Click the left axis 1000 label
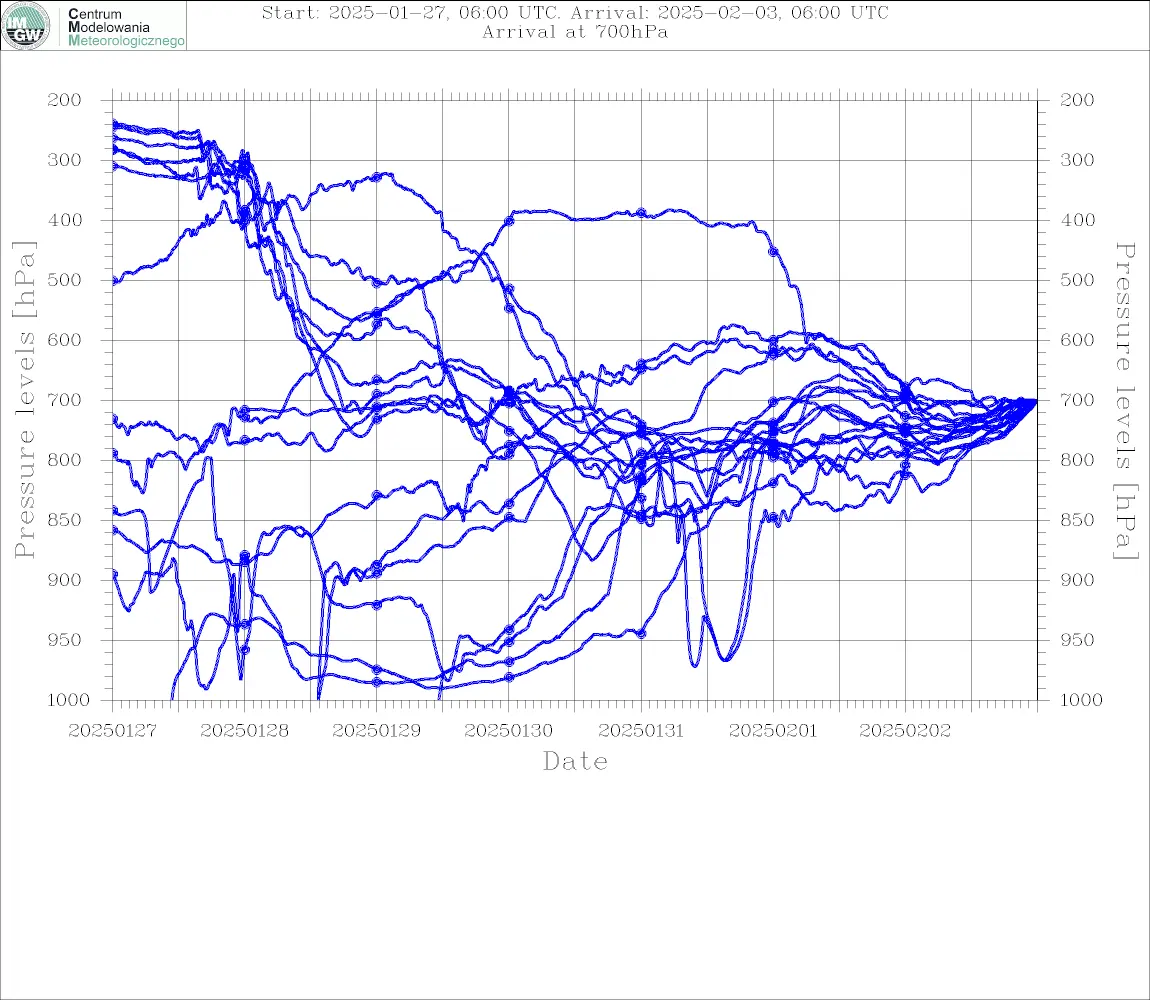This screenshot has width=1150, height=1000. click(x=68, y=700)
